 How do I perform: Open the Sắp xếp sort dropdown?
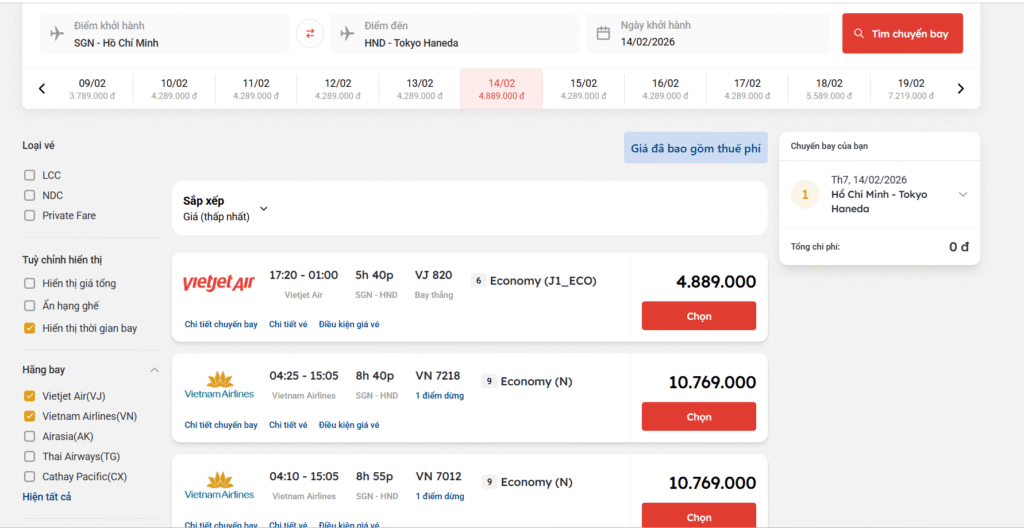pyautogui.click(x=225, y=208)
